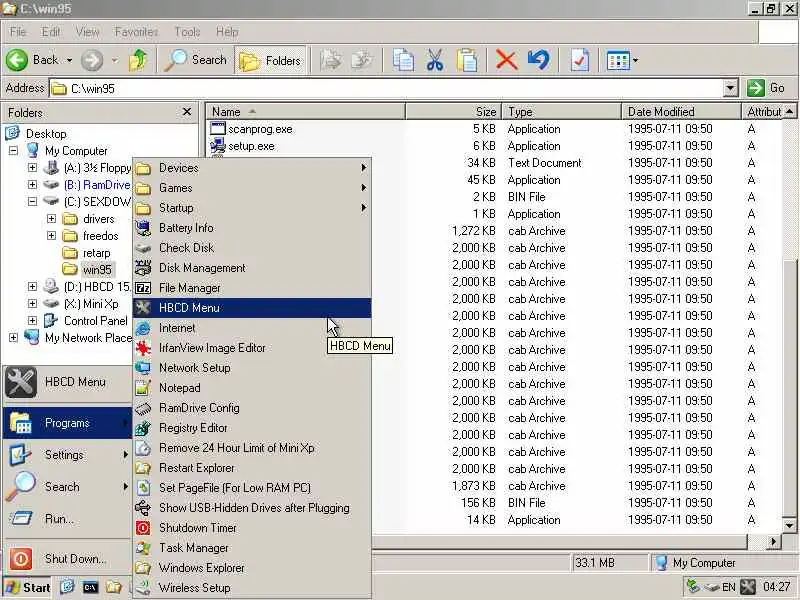Open the Favorites menu
The image size is (800, 600).
click(x=136, y=32)
